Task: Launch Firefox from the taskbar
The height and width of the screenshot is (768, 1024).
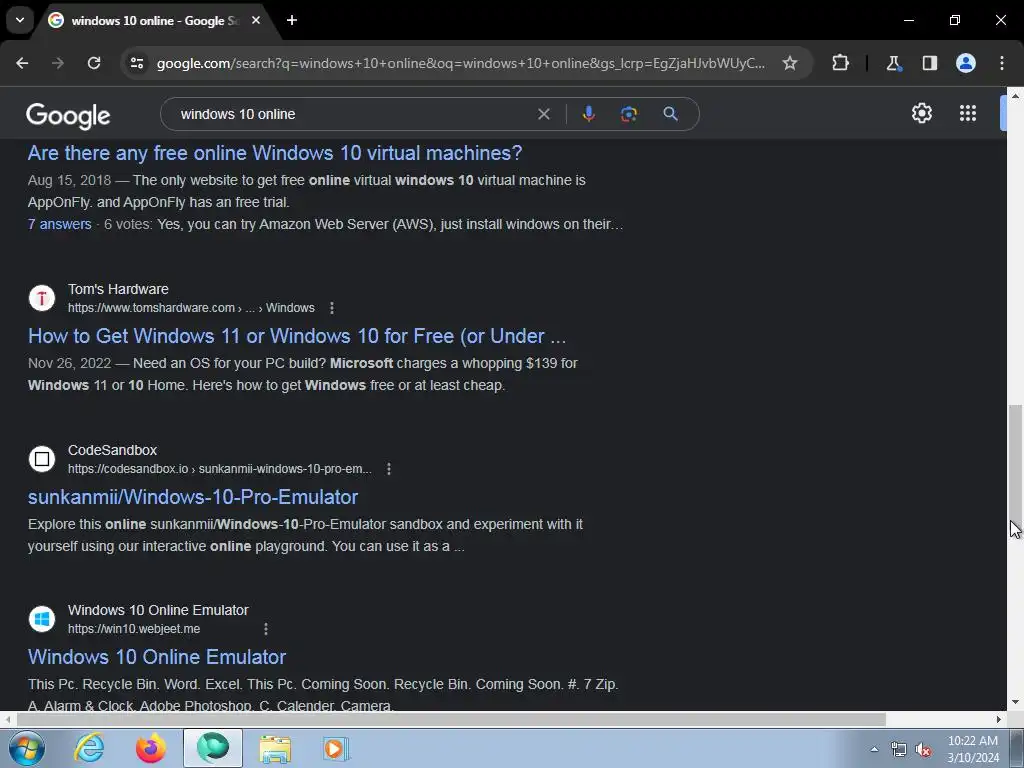Action: pos(151,748)
